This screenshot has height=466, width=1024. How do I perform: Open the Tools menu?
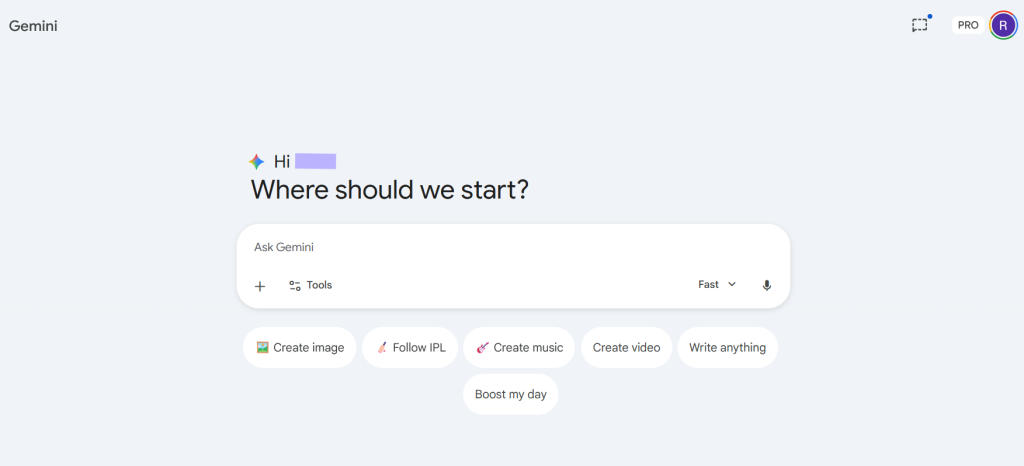click(x=311, y=285)
